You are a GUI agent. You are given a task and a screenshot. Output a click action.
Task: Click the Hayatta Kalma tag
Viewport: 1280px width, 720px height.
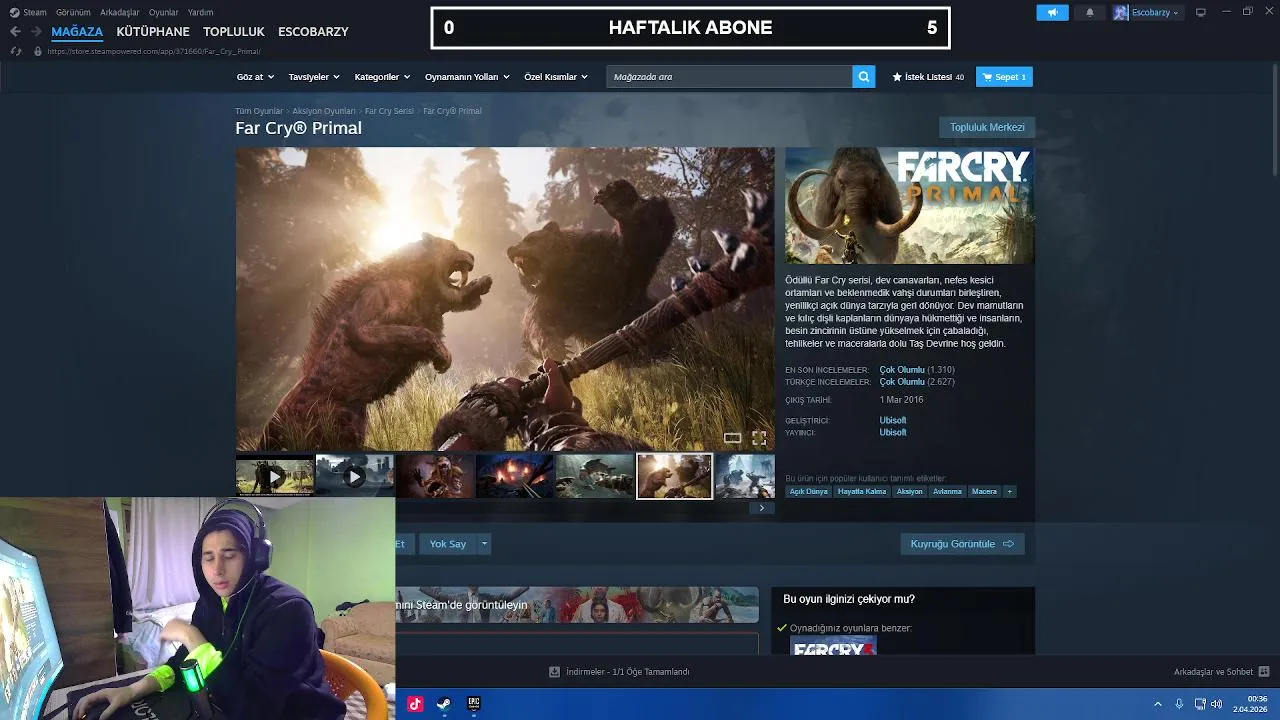pos(862,491)
